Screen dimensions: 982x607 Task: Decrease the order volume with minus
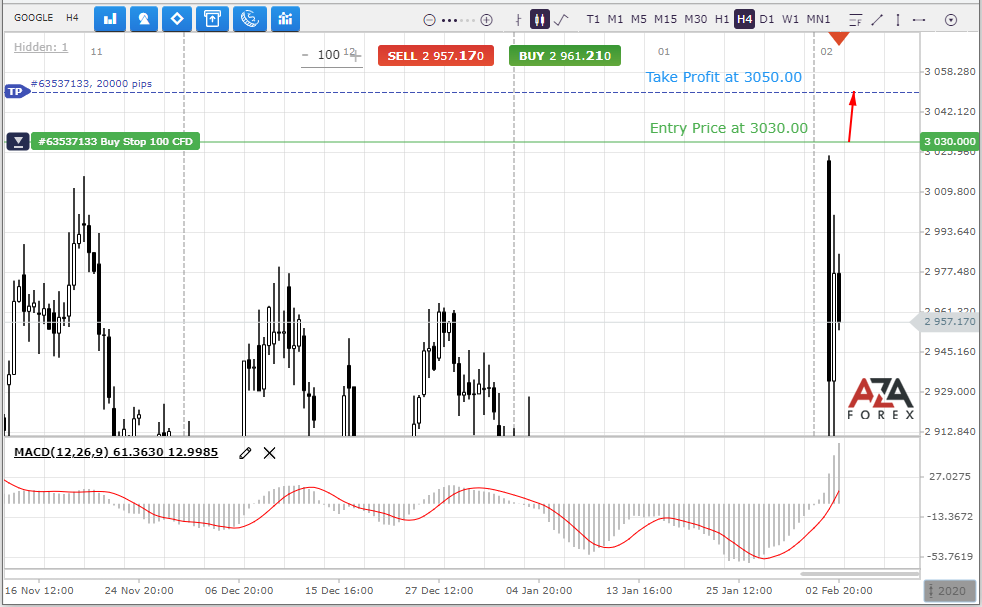[305, 55]
